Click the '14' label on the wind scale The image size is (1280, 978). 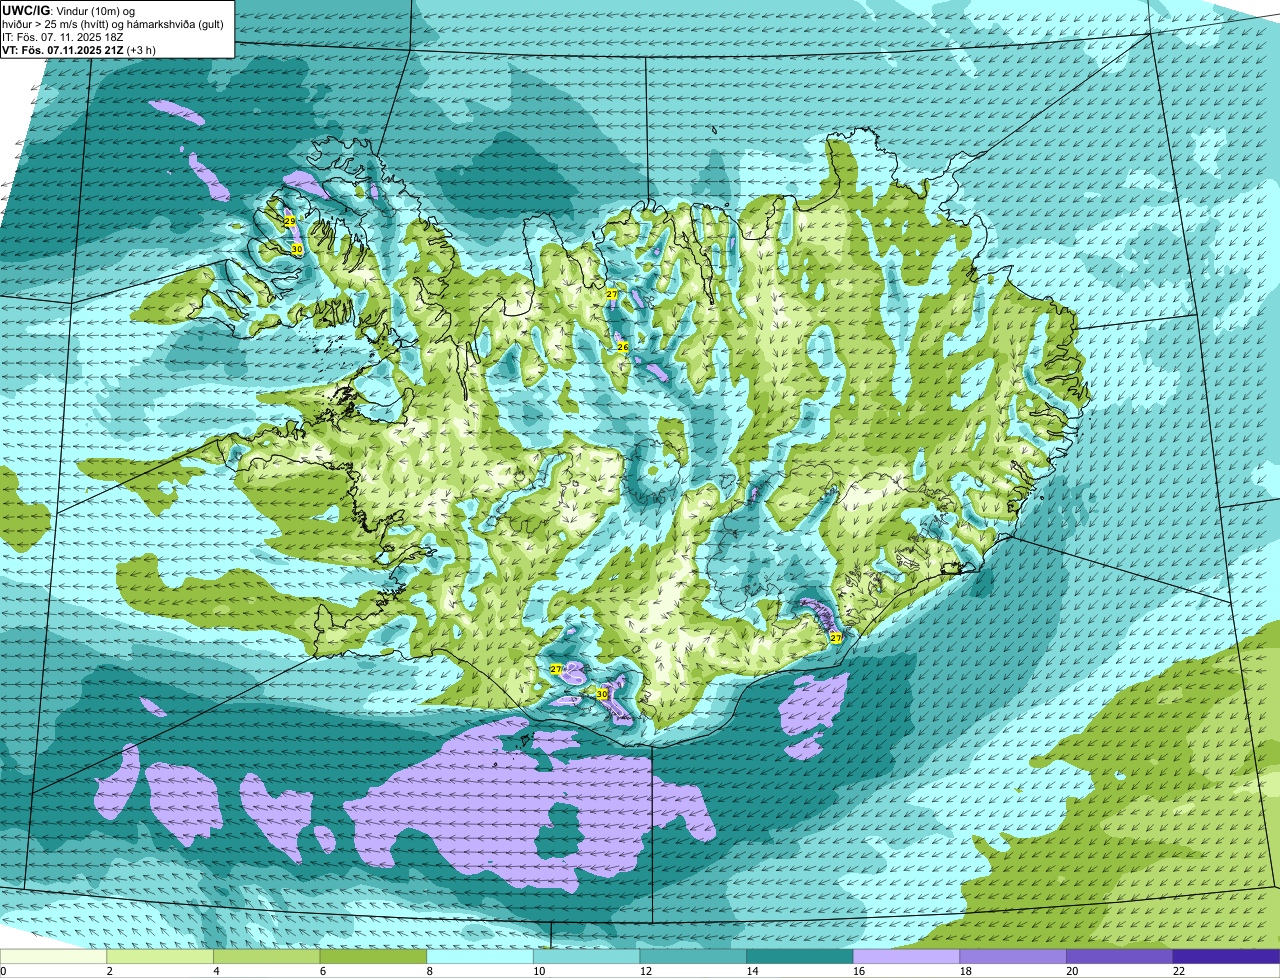(752, 971)
